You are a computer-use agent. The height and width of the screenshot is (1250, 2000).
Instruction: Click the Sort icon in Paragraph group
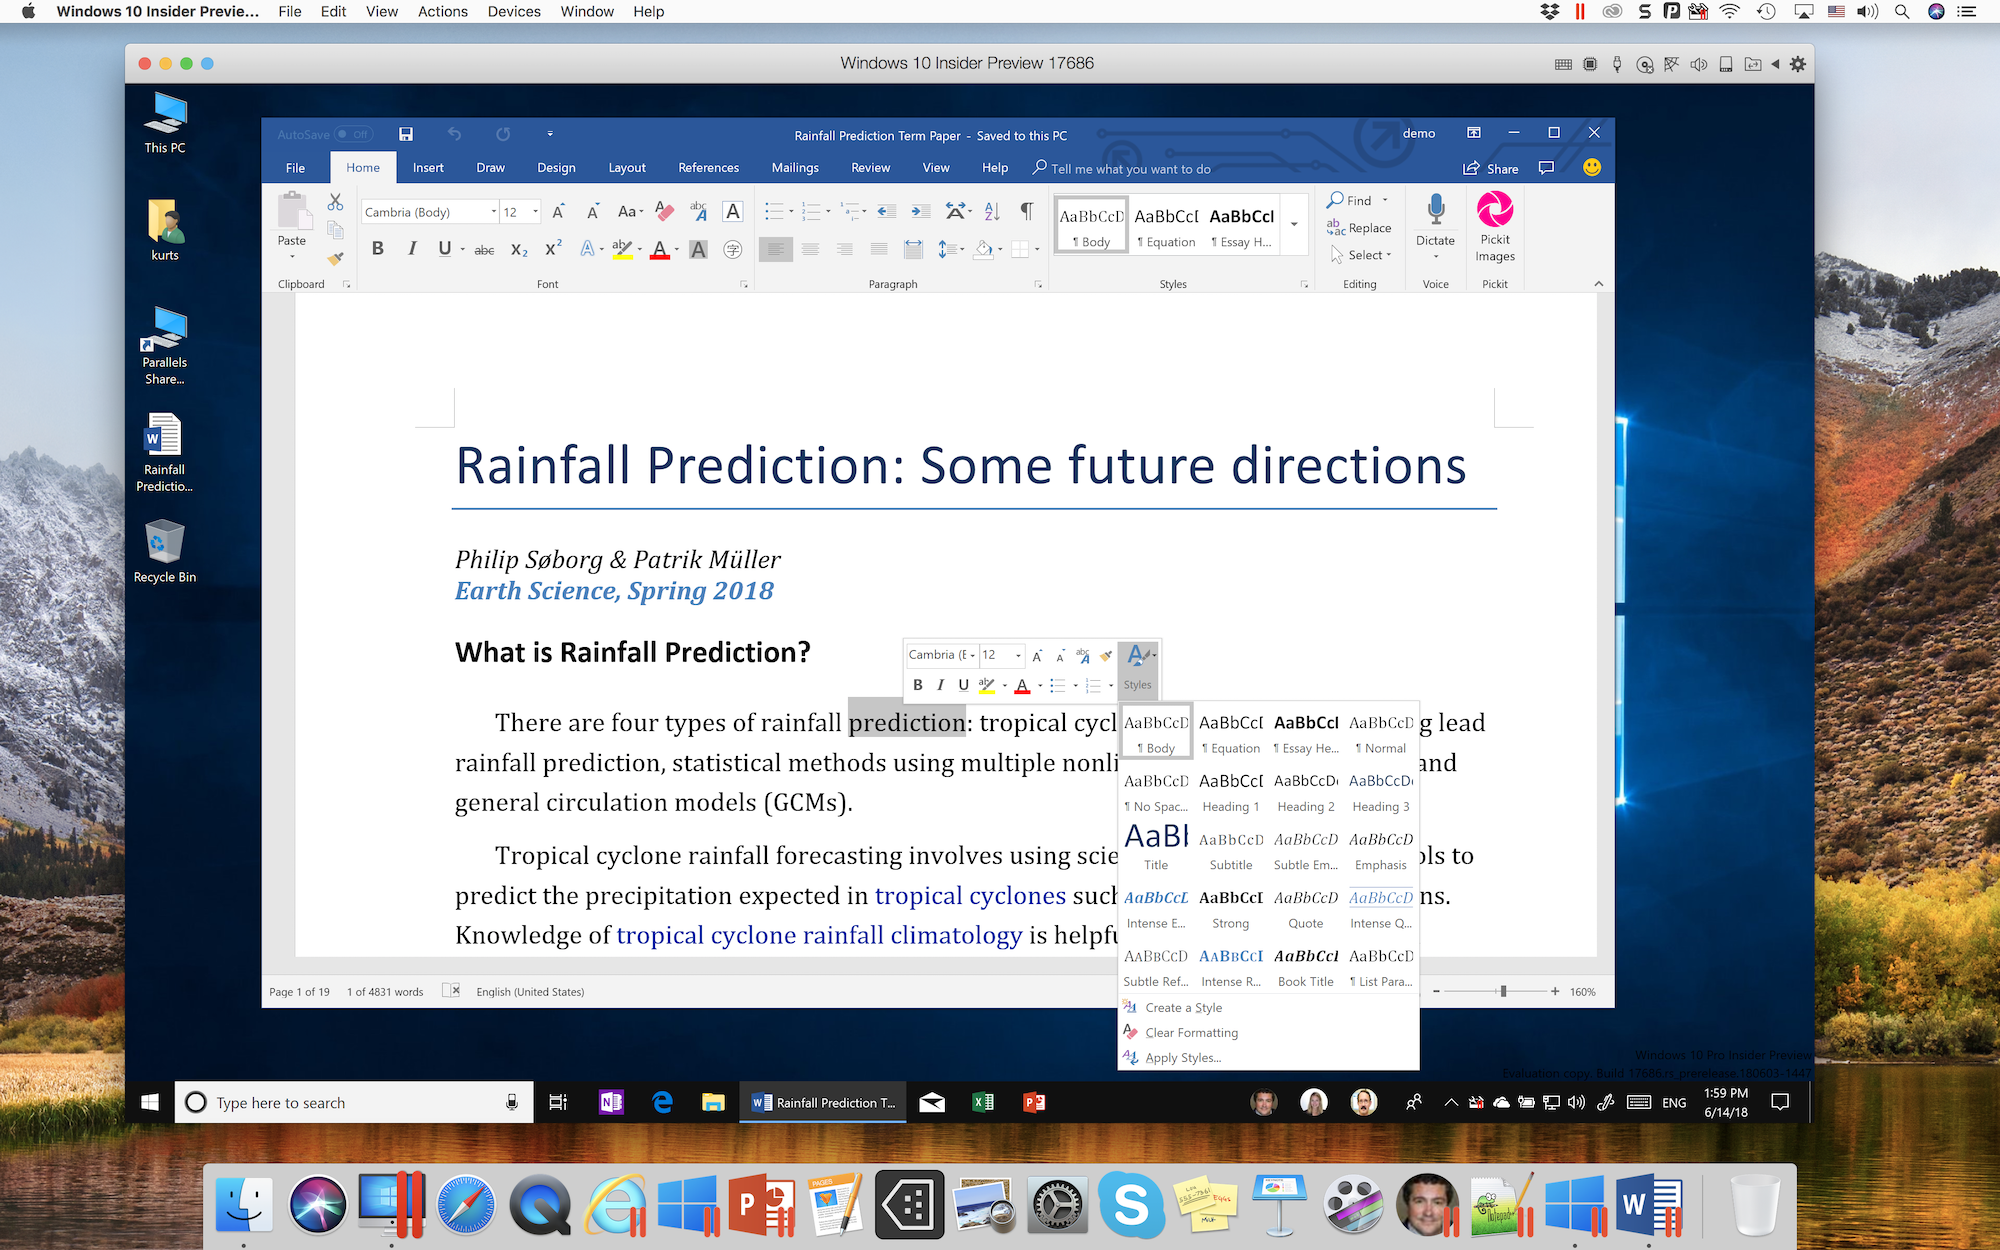[x=991, y=211]
